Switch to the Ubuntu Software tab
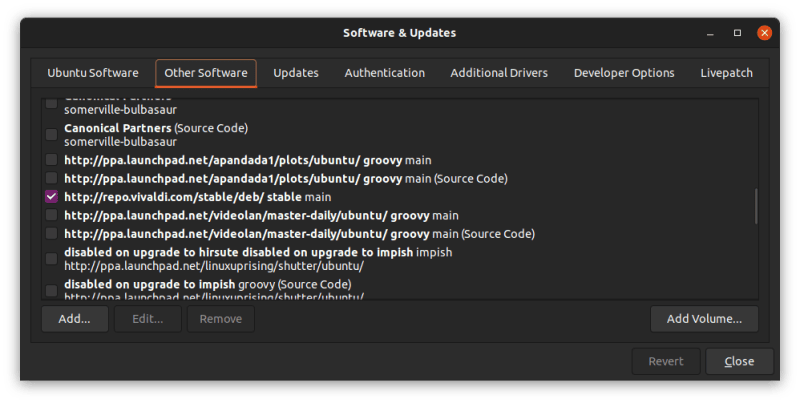 93,73
